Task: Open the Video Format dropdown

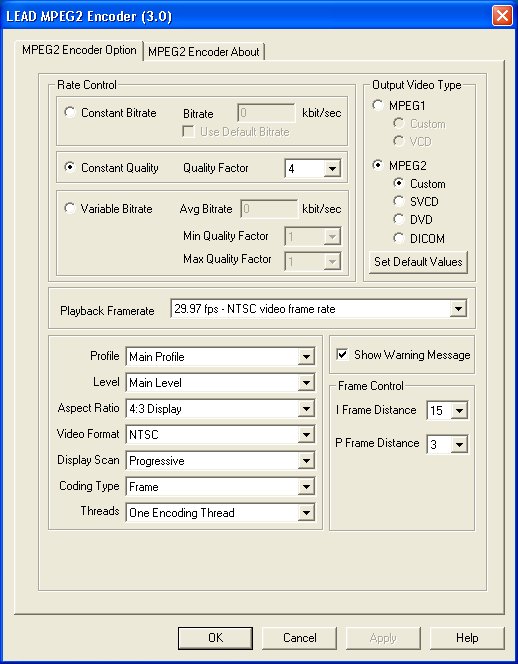Action: pos(305,434)
